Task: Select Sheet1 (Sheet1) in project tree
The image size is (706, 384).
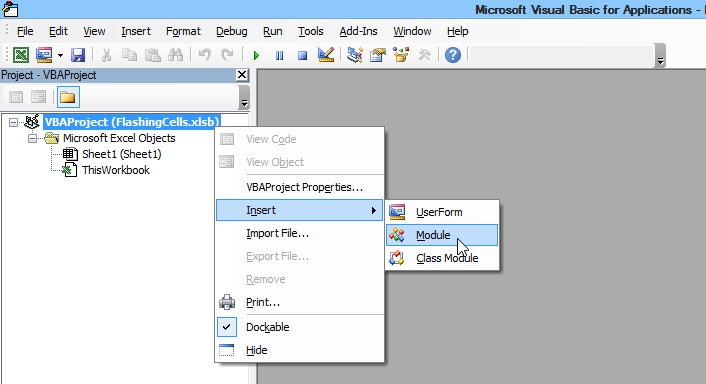Action: coord(122,154)
